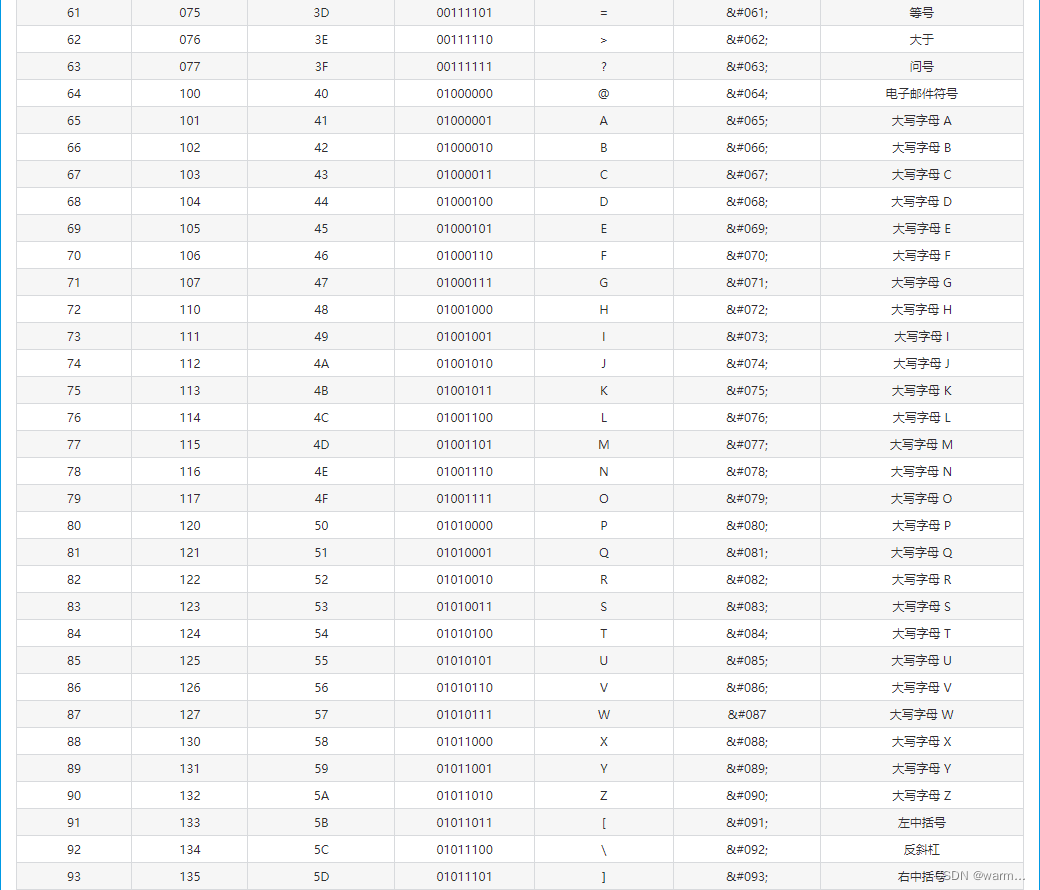Viewport: 1040px width, 890px height.
Task: Click the entity &#072;
Action: pyautogui.click(x=747, y=310)
